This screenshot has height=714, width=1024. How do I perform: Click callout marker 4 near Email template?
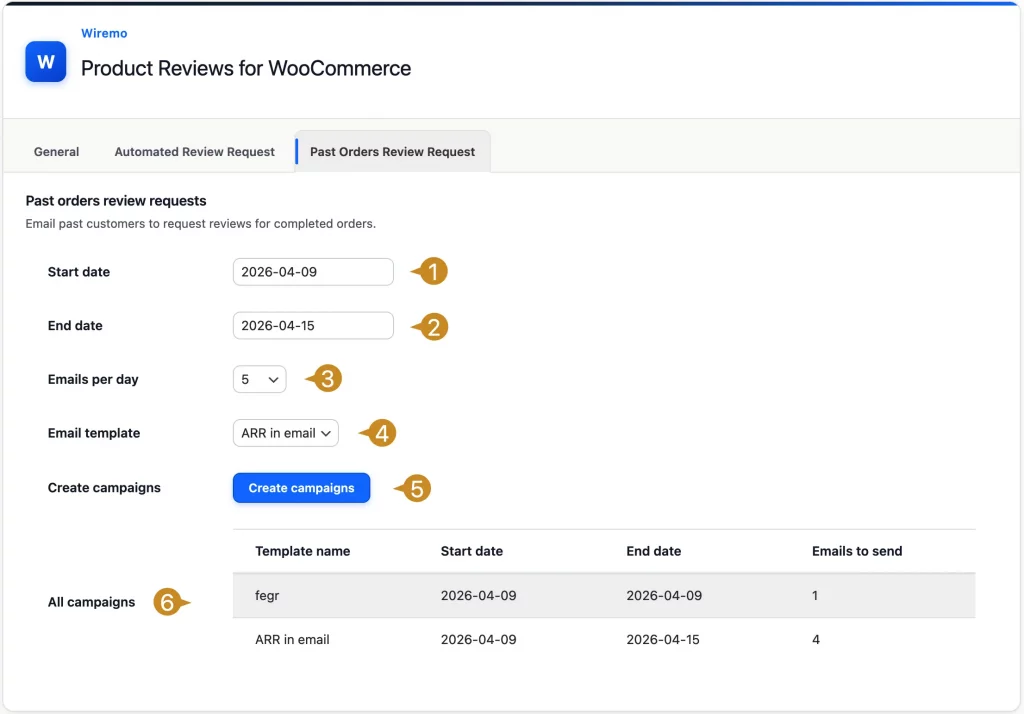[378, 433]
